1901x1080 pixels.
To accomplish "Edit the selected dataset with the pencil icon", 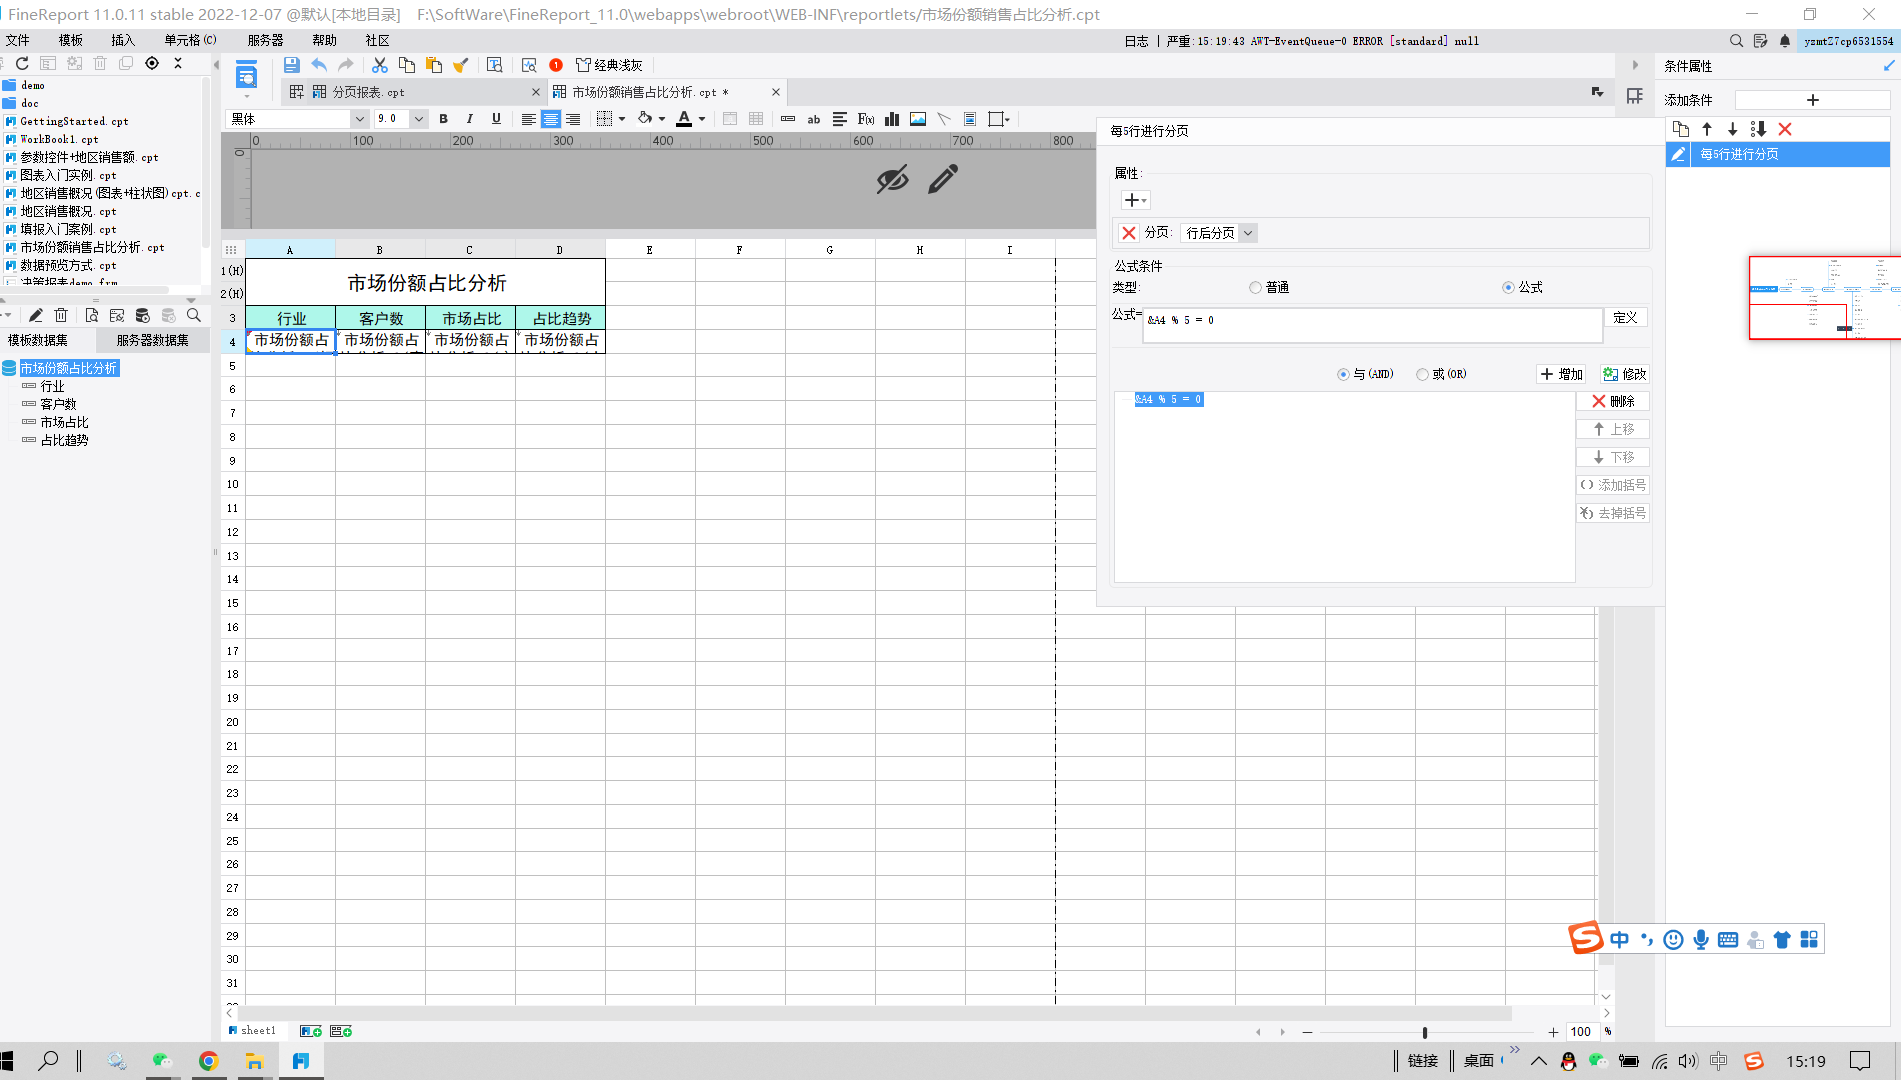I will coord(36,315).
